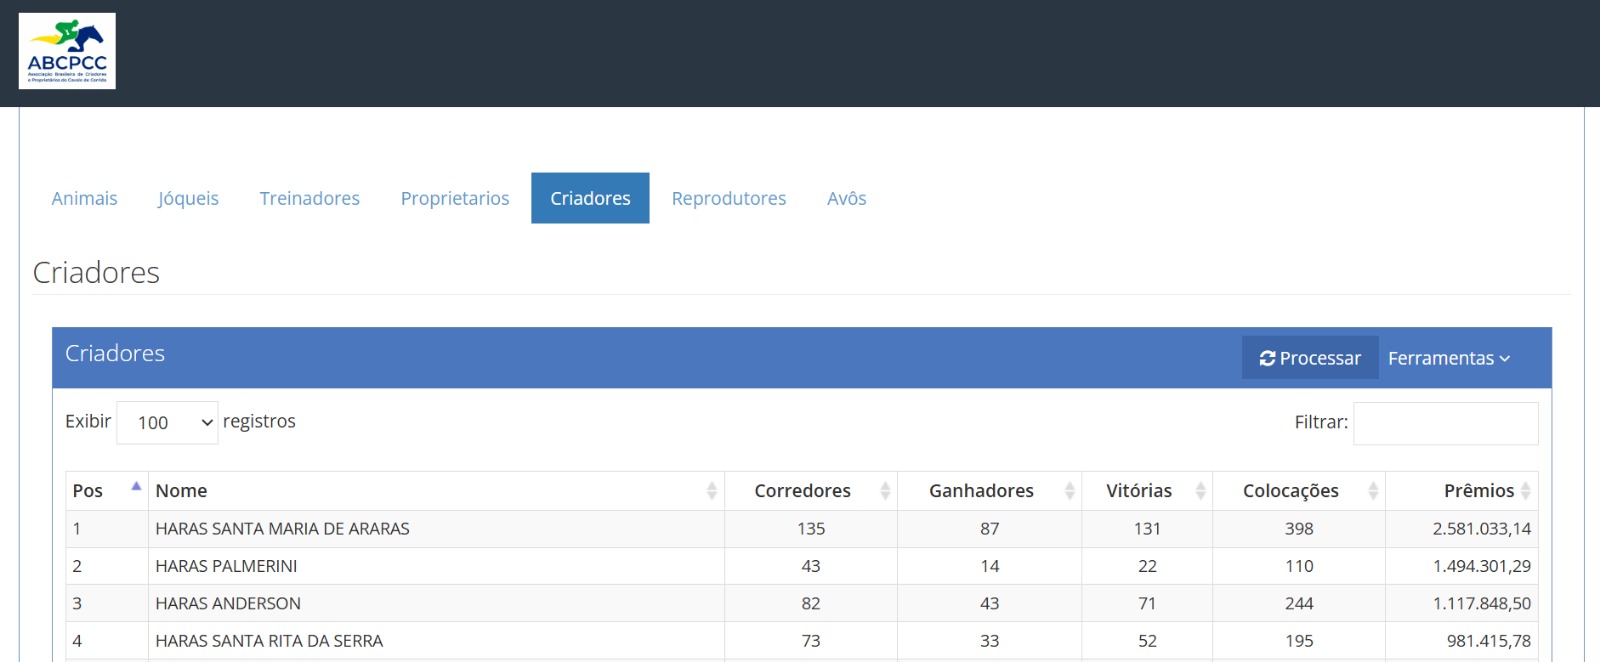Go to the Treinadores tab
Screen dimensions: 1600x662
coord(310,198)
